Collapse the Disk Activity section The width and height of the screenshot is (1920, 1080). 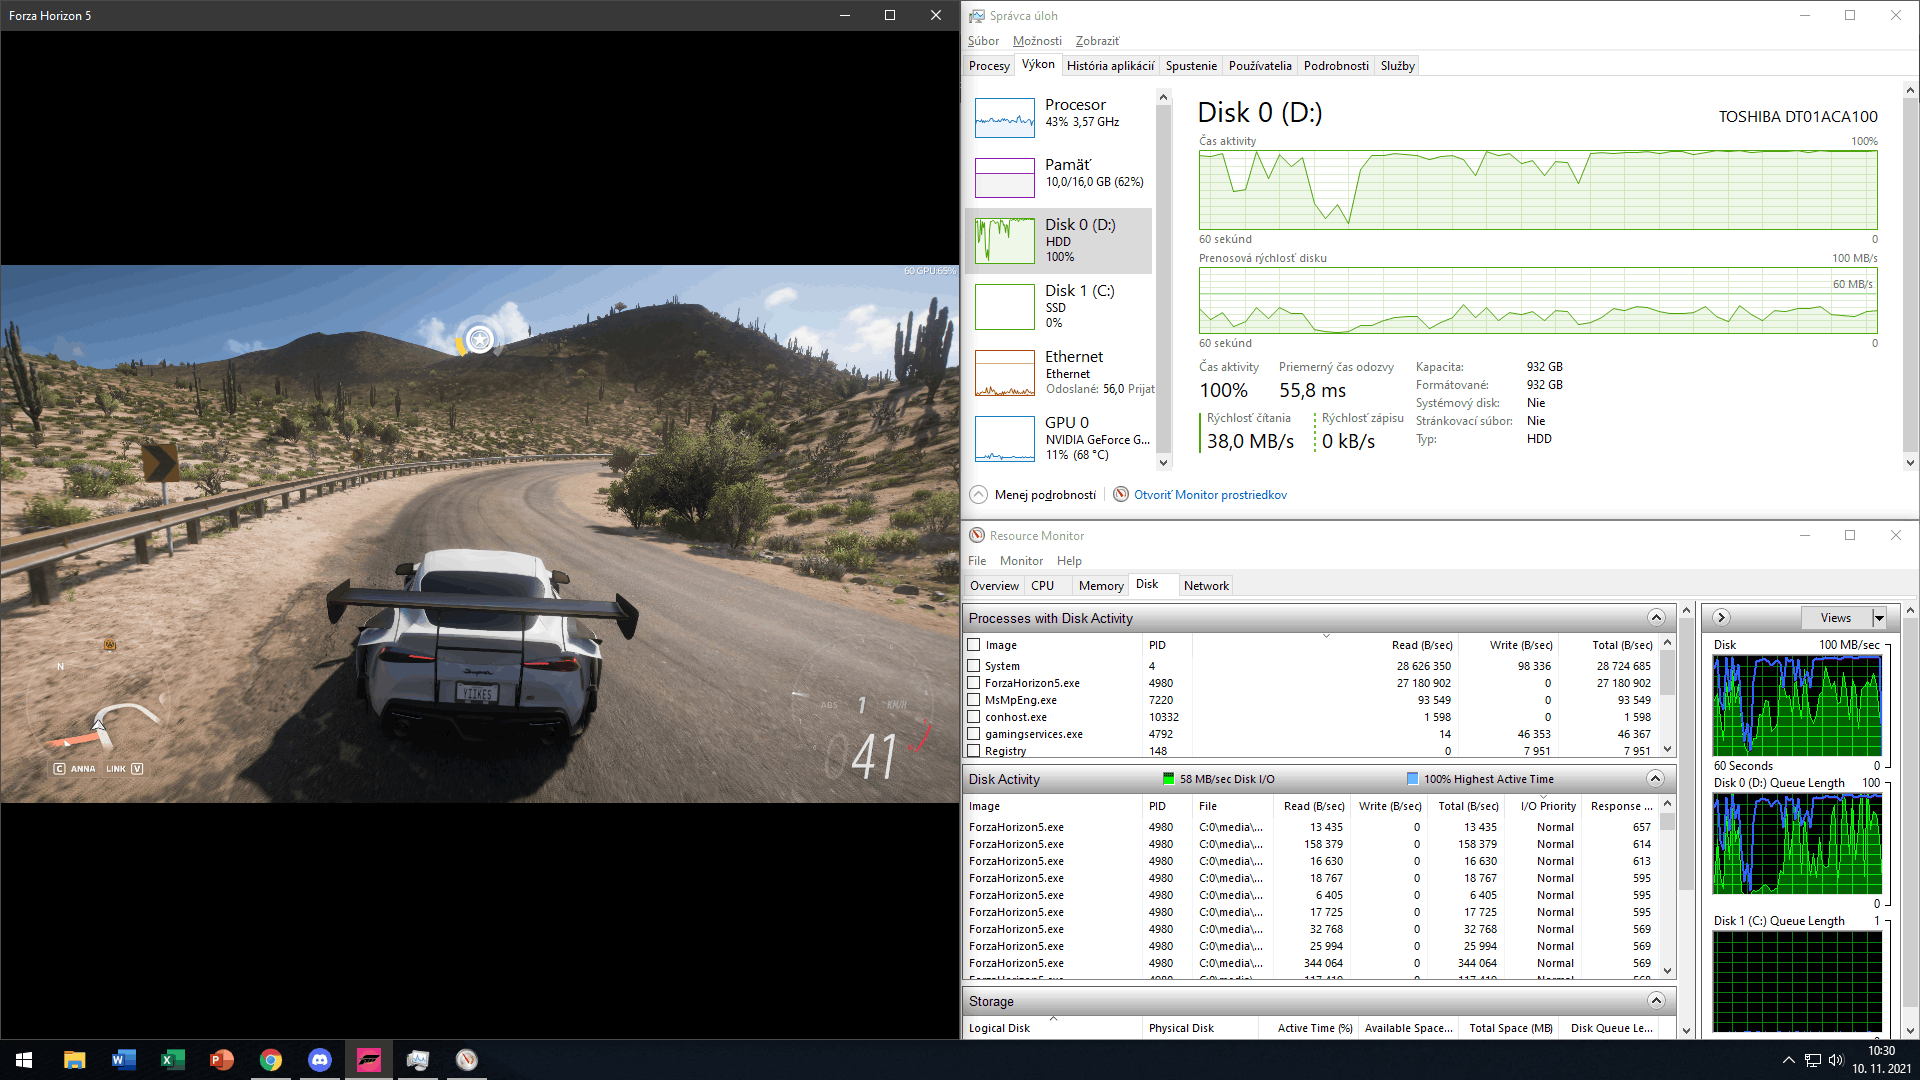[x=1655, y=779]
